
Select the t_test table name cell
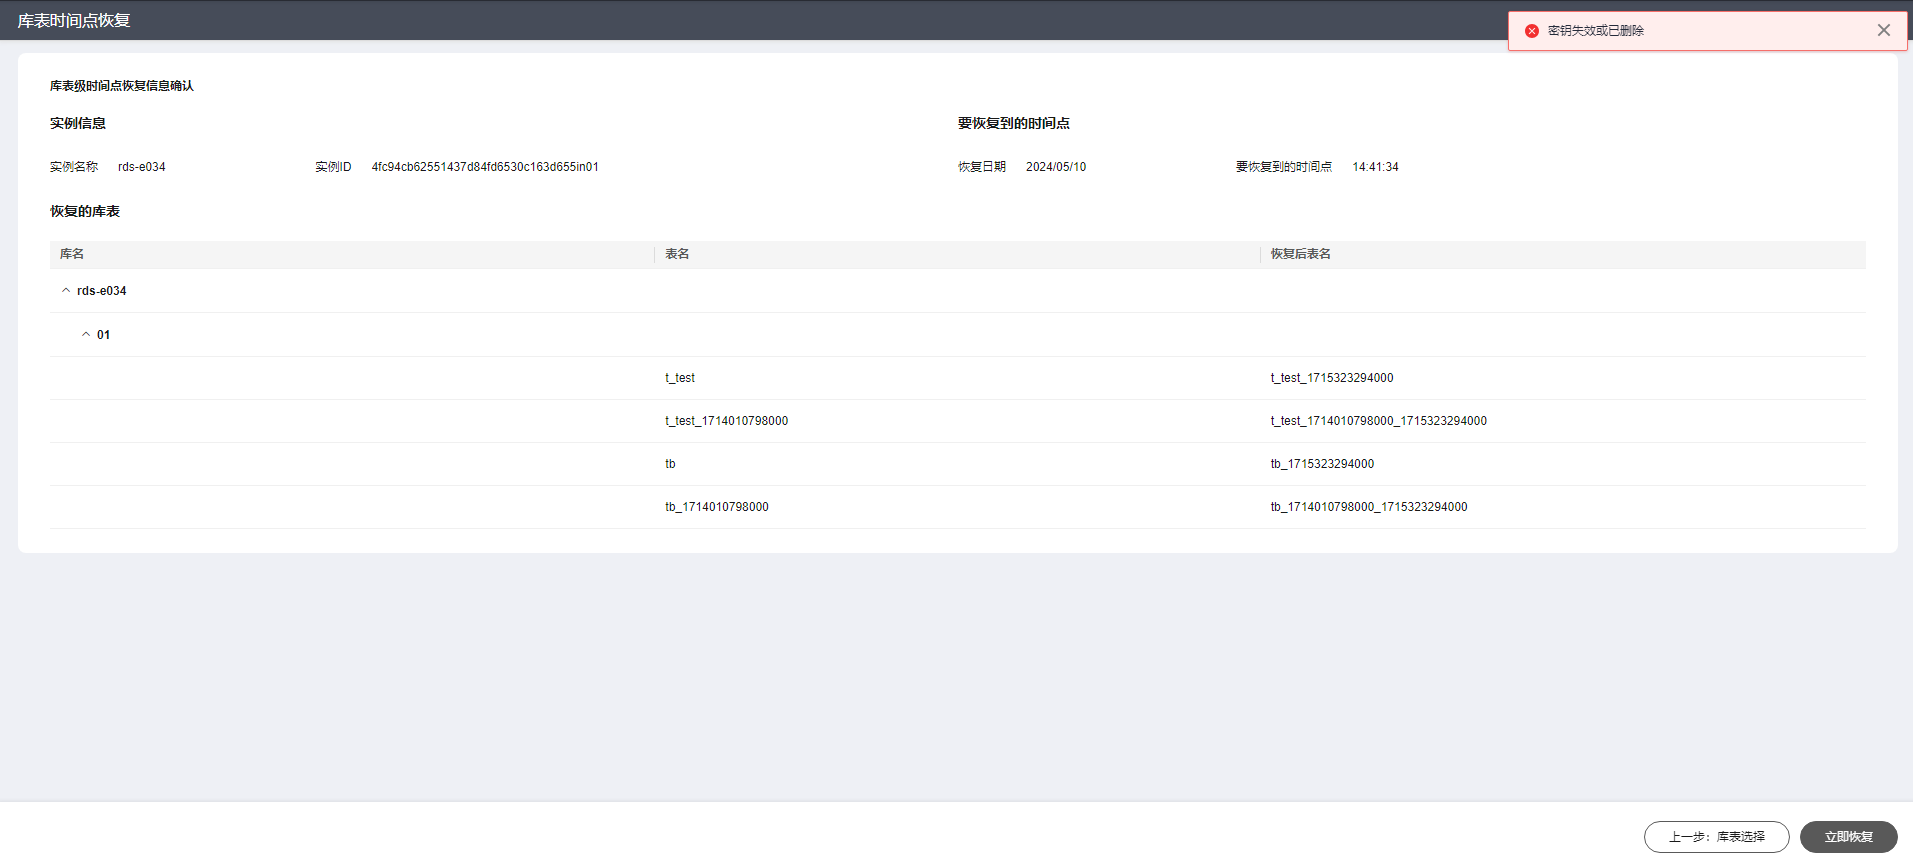[680, 378]
